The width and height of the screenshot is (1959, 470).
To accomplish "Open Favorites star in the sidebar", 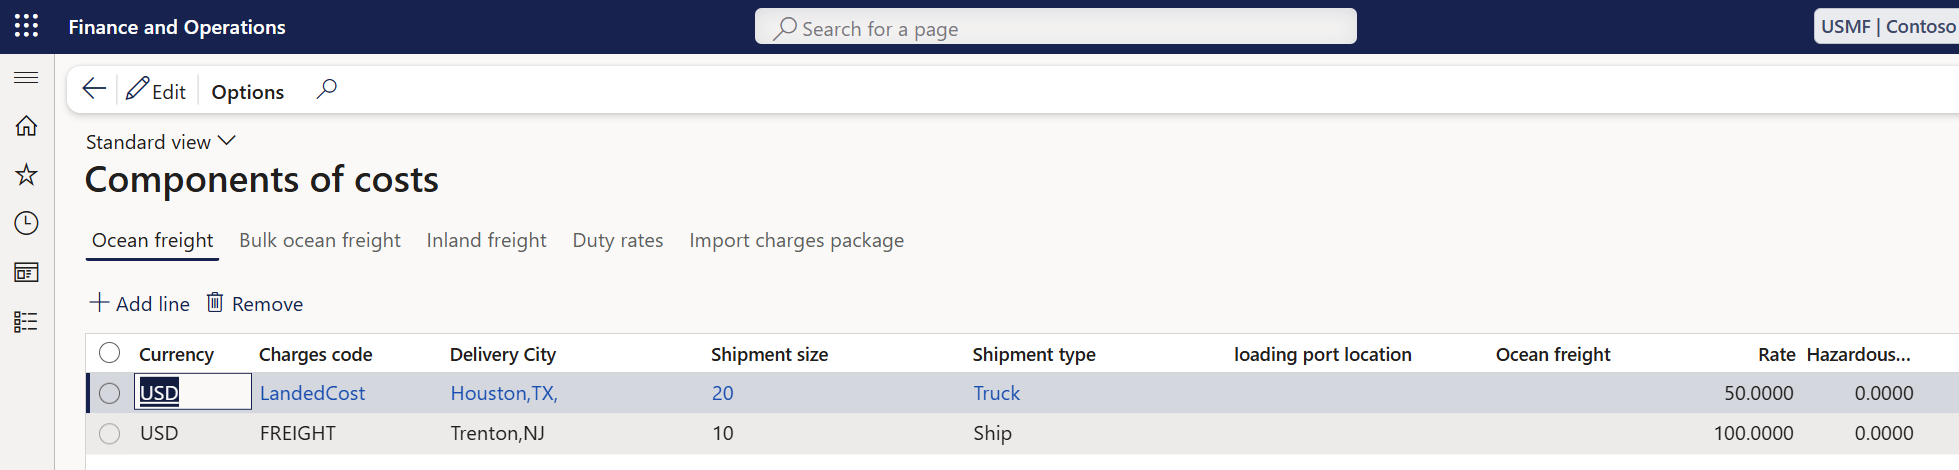I will point(27,175).
